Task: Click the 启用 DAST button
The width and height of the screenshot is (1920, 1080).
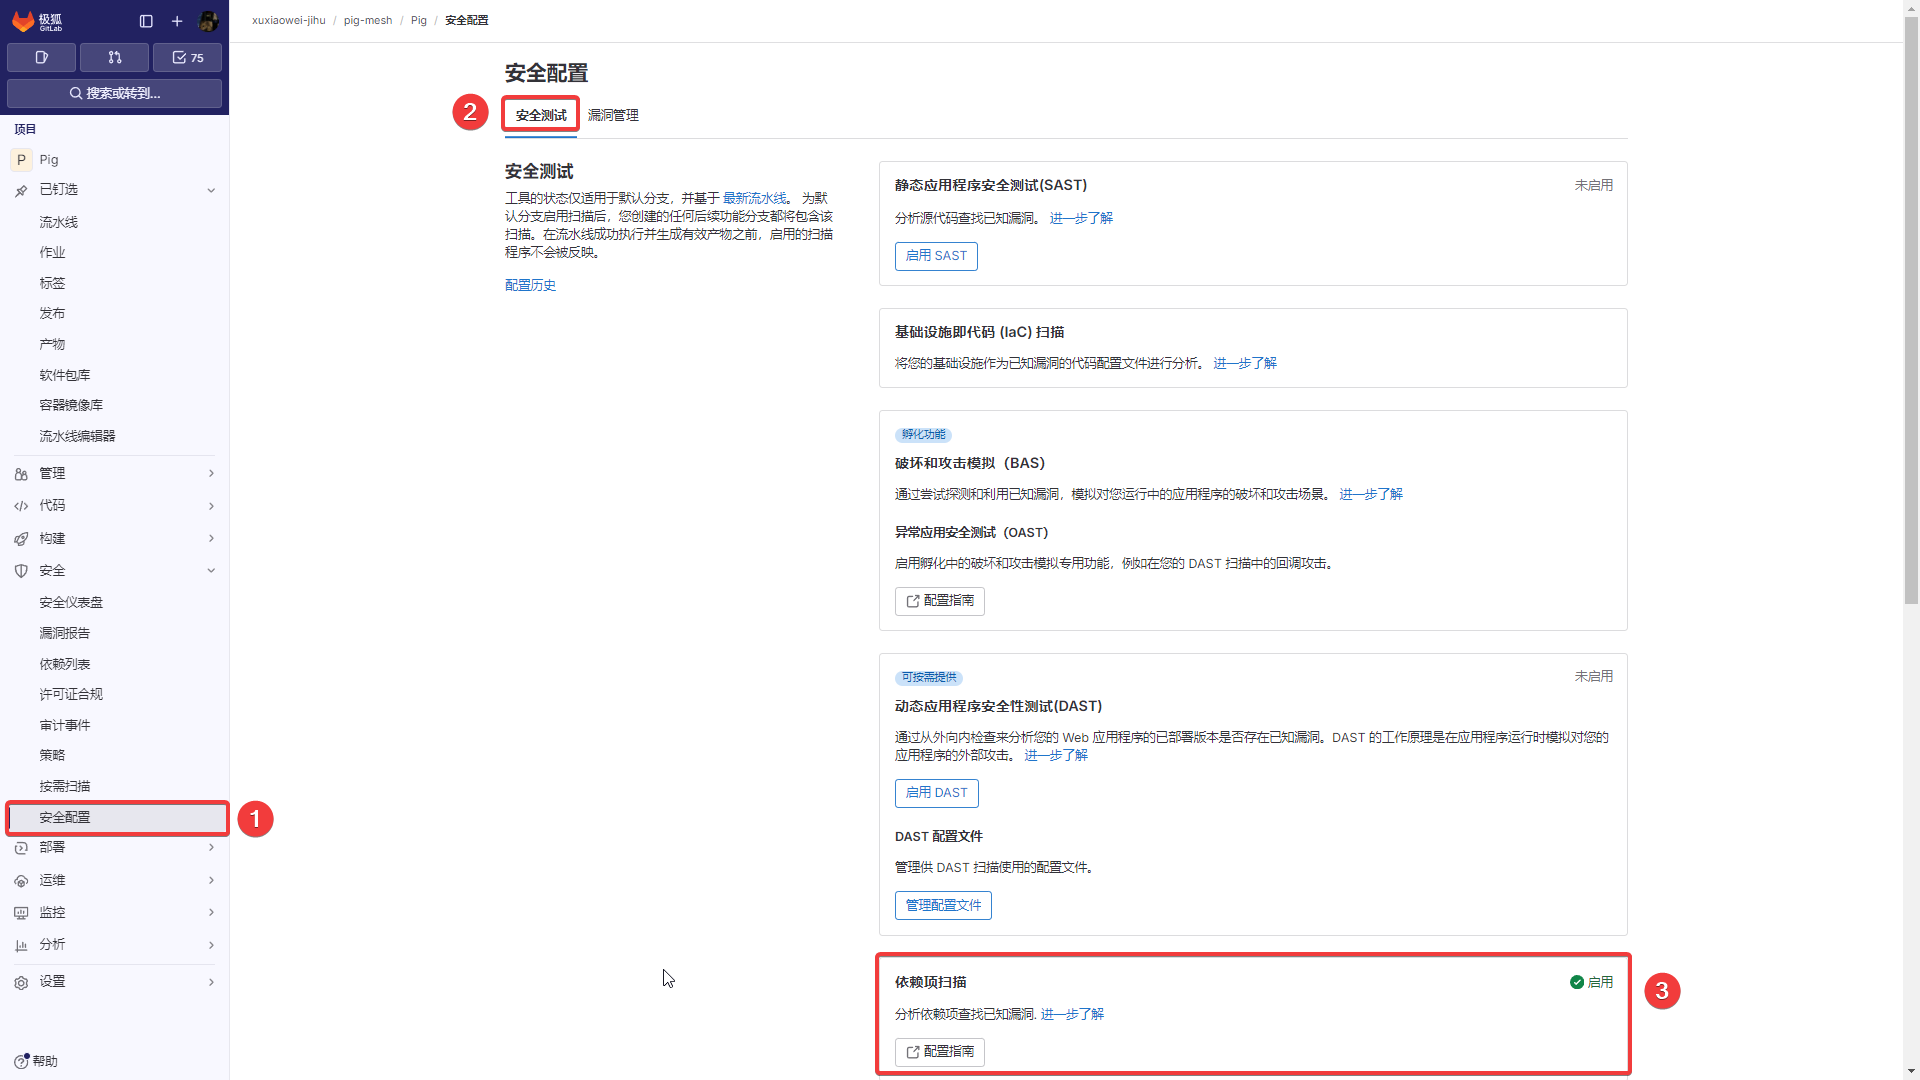Action: pyautogui.click(x=935, y=793)
